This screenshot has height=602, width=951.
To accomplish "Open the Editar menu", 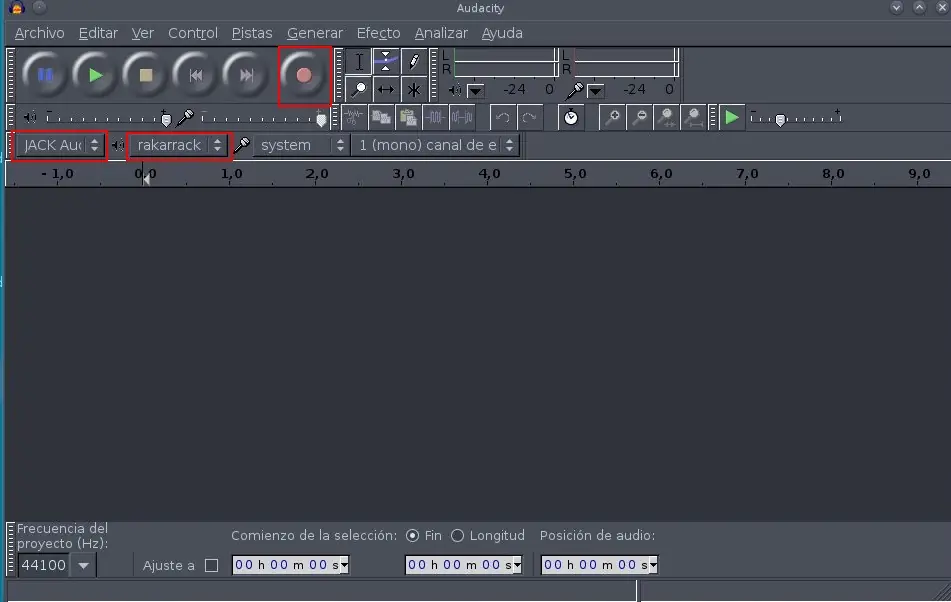I will 98,33.
